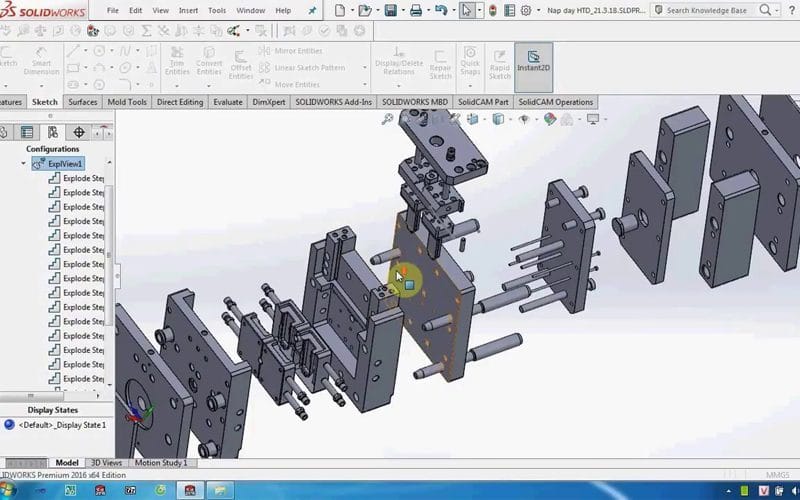This screenshot has height=500, width=800.
Task: Open the View menu
Action: coord(161,10)
